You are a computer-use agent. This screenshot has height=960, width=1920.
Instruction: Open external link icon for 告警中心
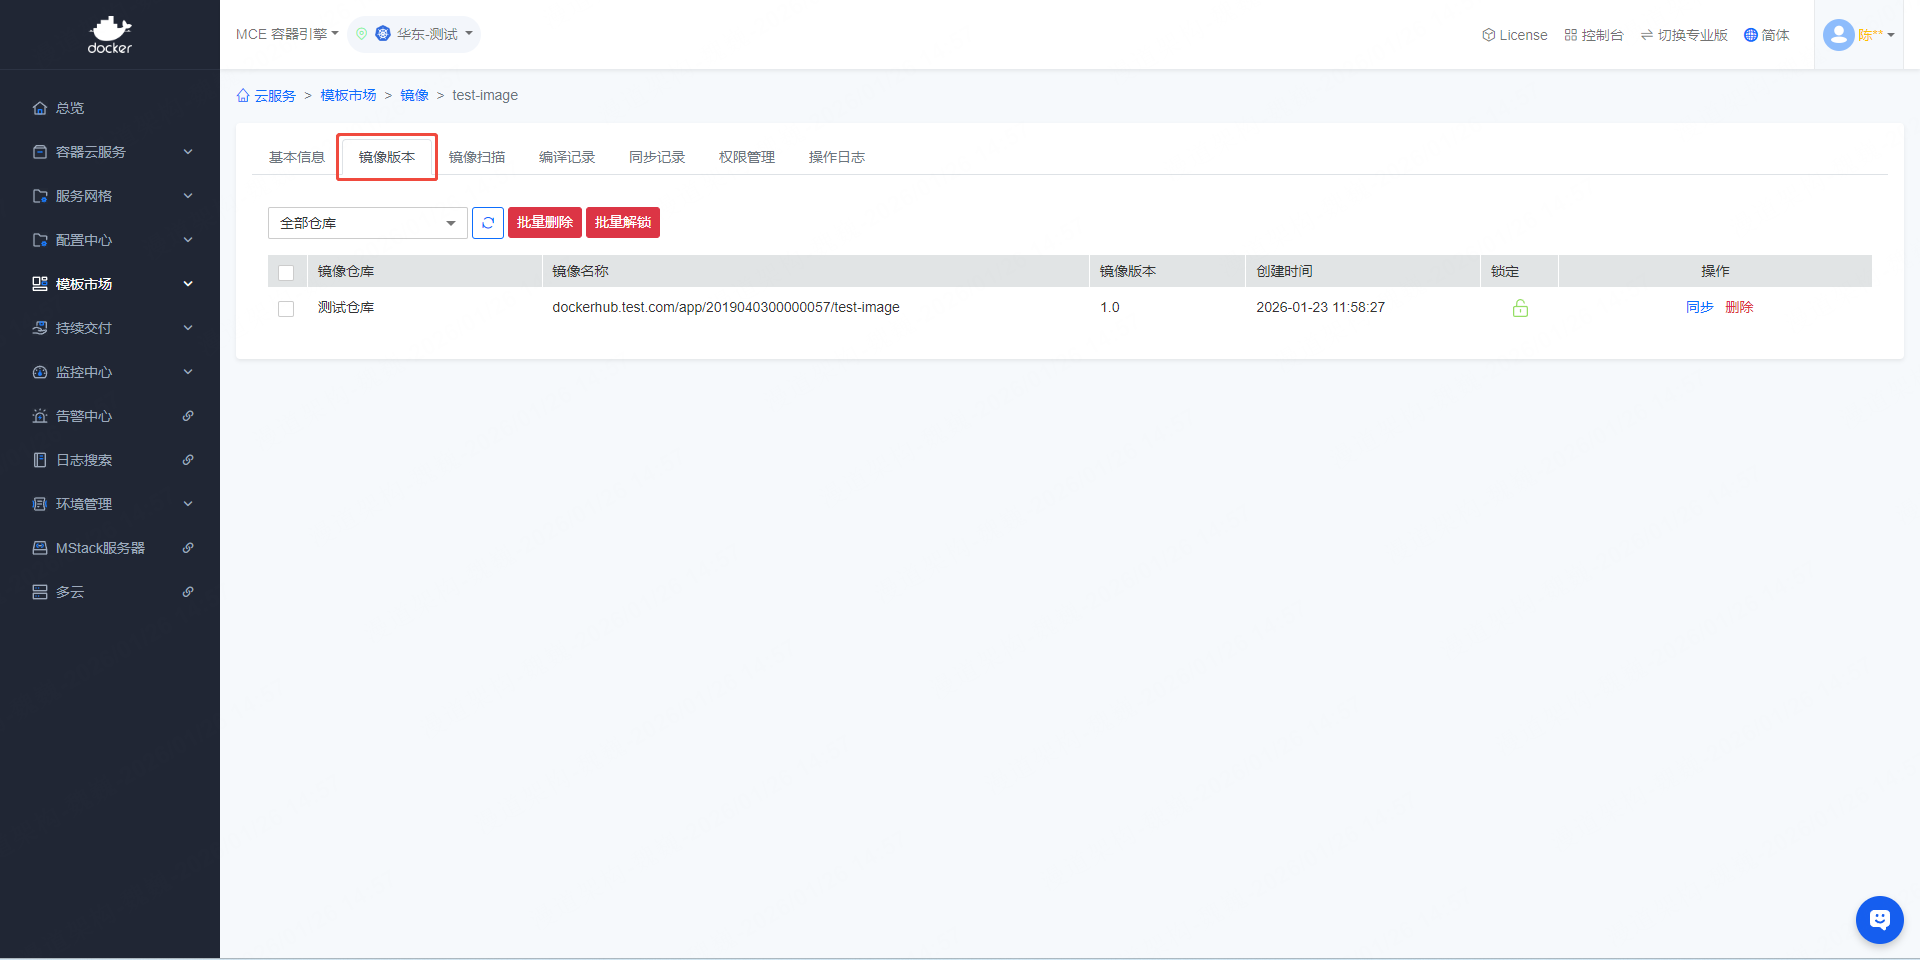pyautogui.click(x=188, y=416)
